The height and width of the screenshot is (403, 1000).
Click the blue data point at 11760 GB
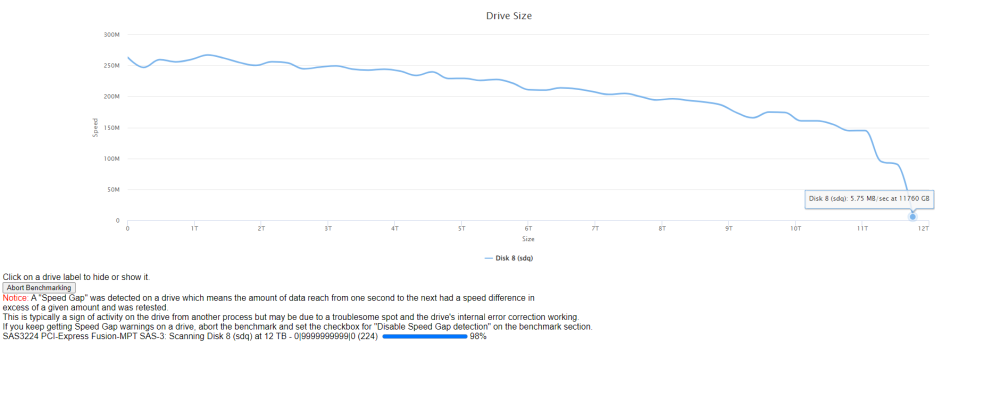click(913, 217)
